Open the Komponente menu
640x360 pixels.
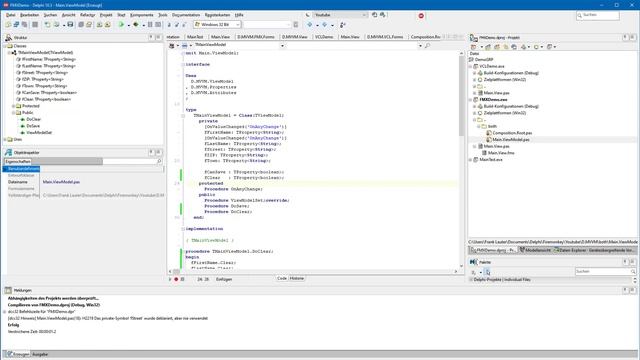(x=142, y=15)
